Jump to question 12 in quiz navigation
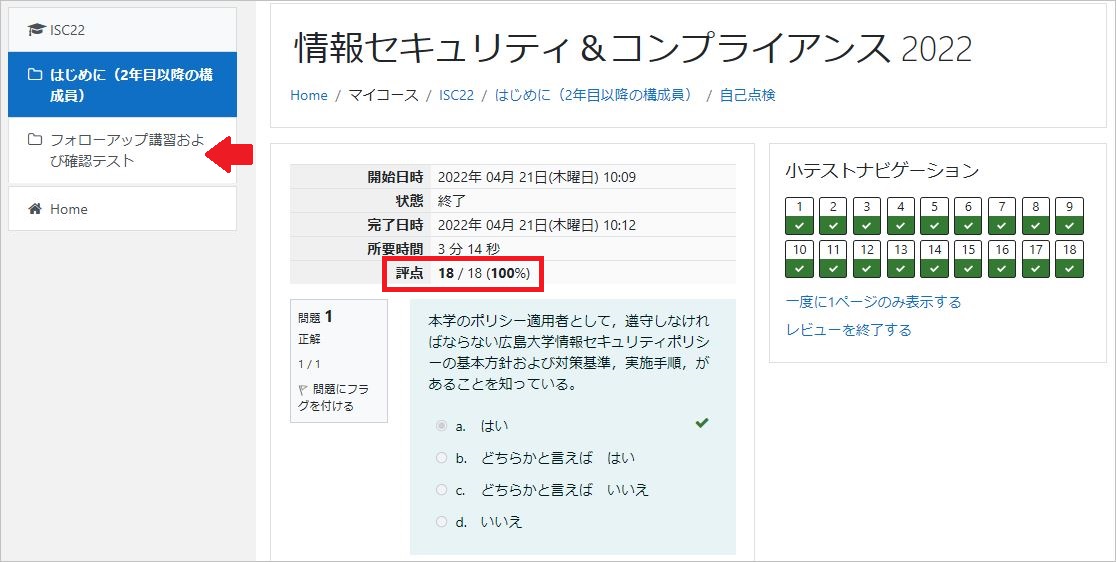 (867, 259)
